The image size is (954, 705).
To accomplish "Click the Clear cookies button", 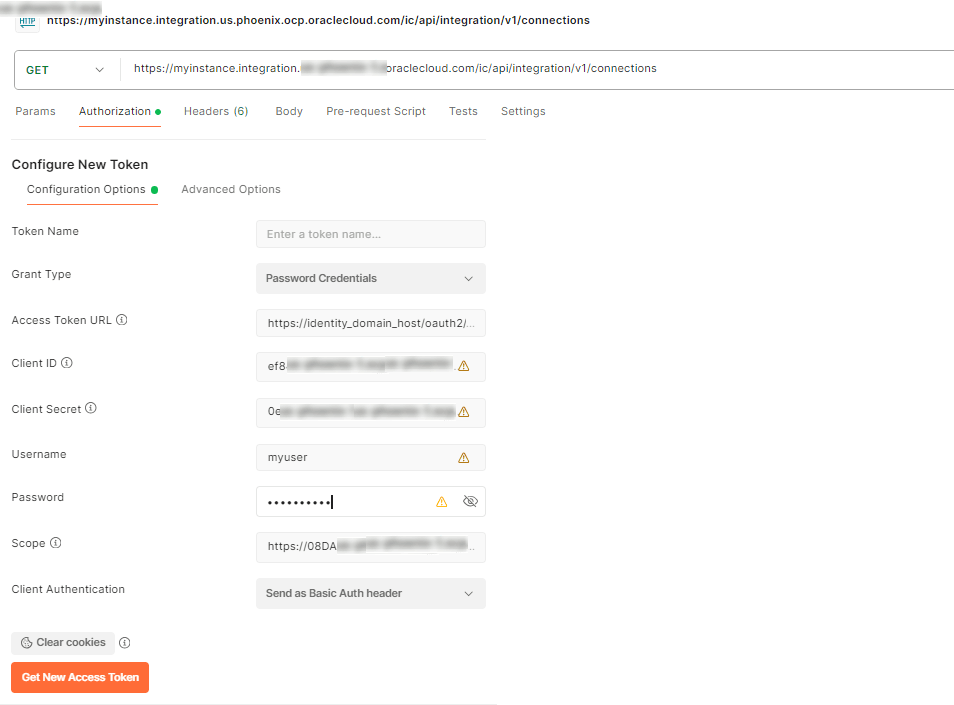I will coord(62,642).
